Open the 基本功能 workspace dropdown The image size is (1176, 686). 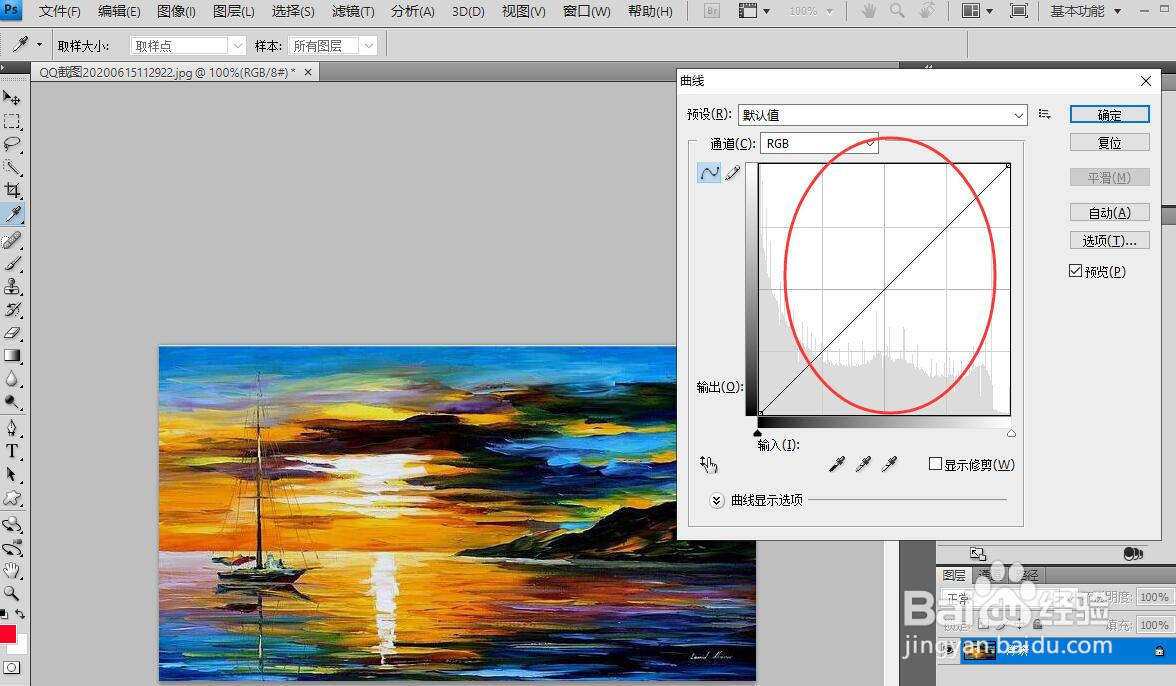(1086, 11)
